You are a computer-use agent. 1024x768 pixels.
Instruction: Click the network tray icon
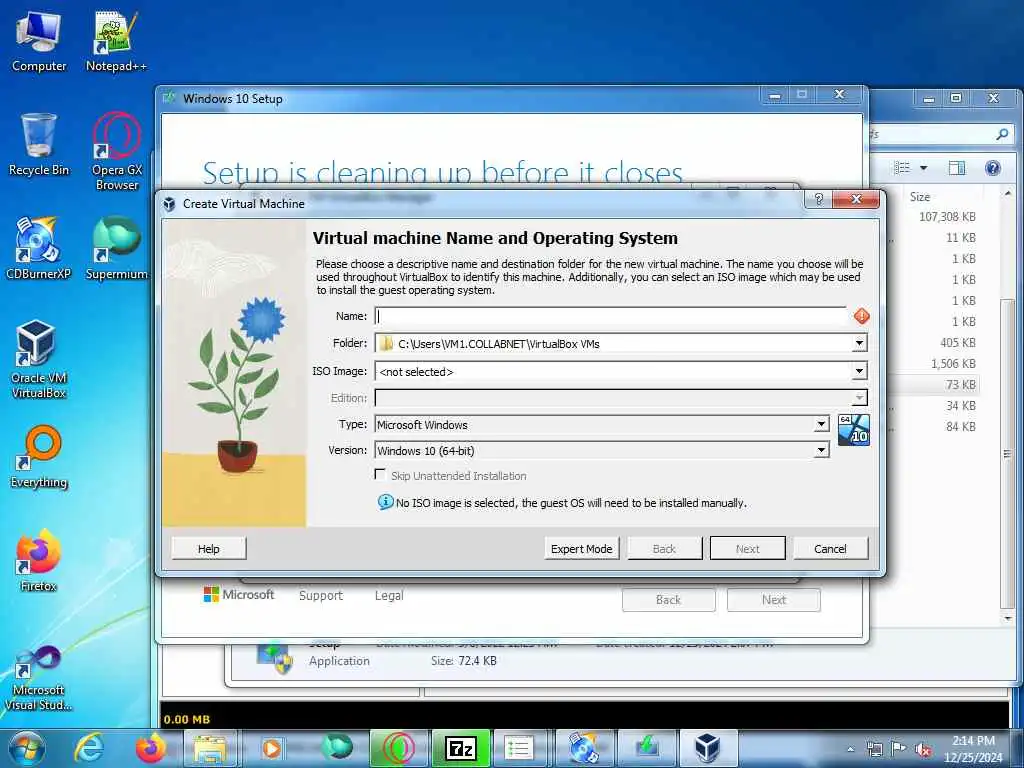tap(874, 749)
